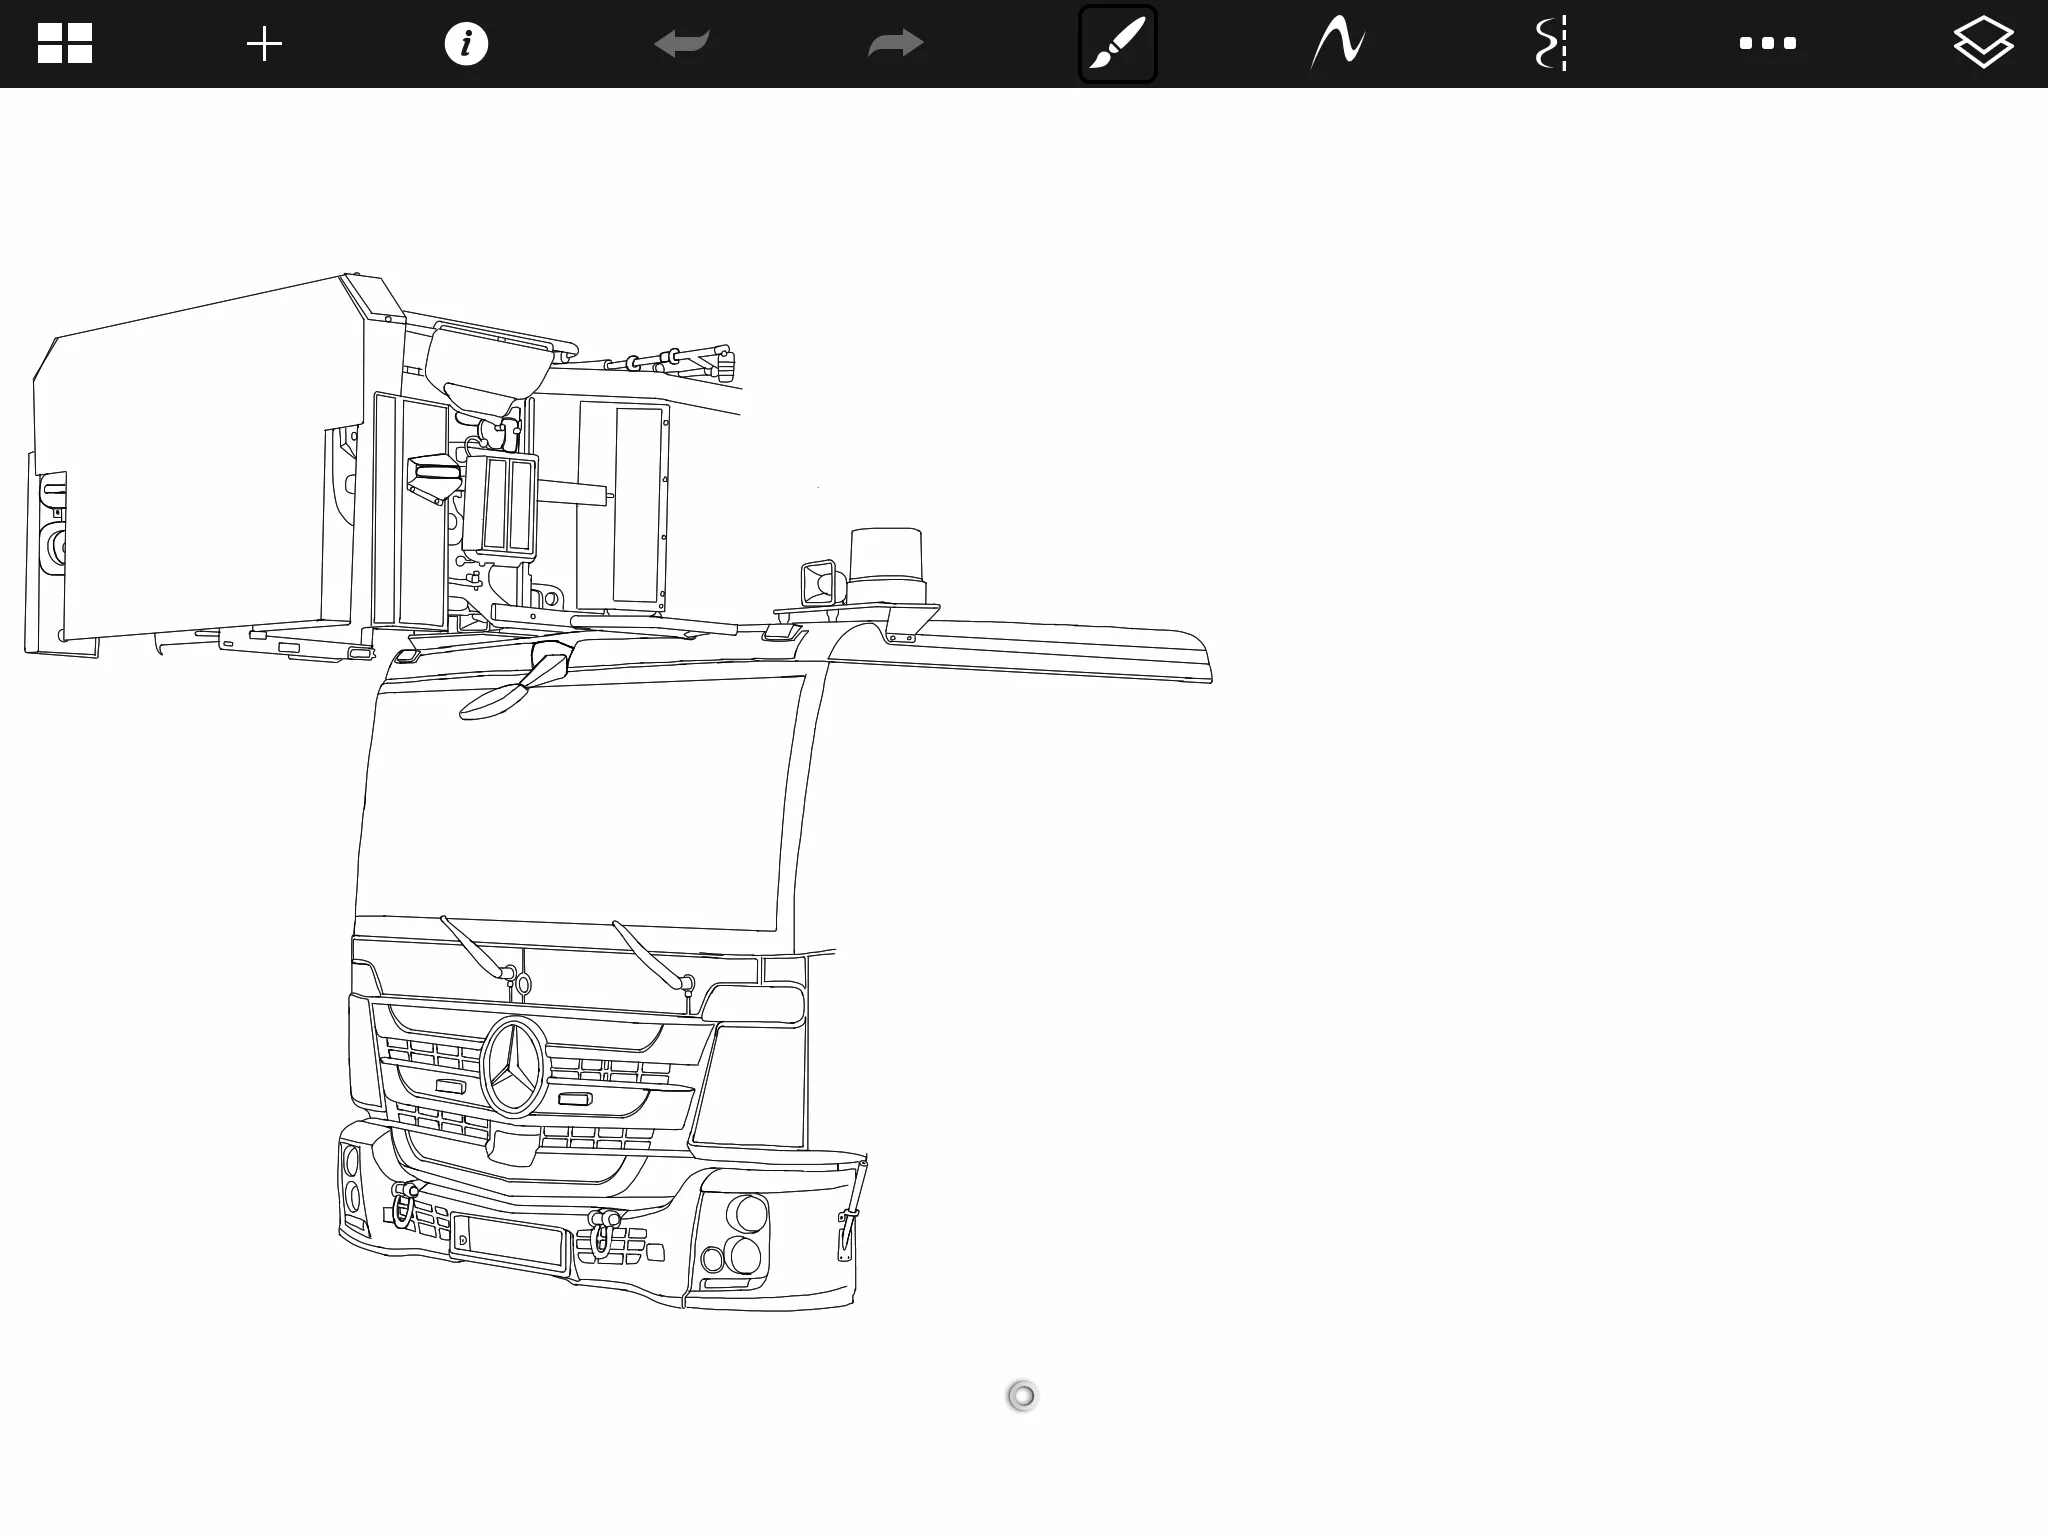The height and width of the screenshot is (1536, 2048).
Task: Tap the left tow shackle on bumper
Action: tap(404, 1204)
